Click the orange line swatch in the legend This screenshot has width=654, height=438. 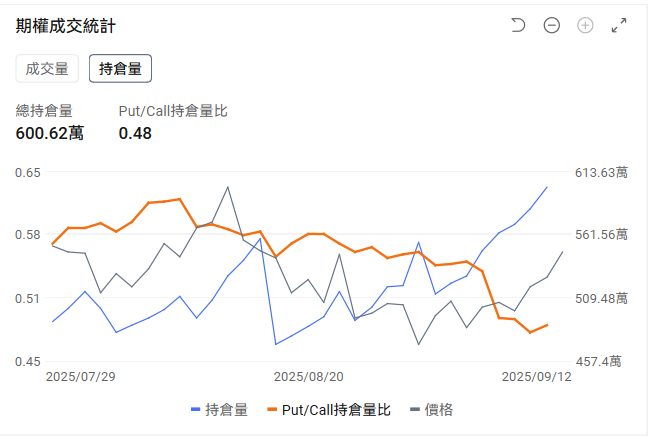pyautogui.click(x=273, y=410)
